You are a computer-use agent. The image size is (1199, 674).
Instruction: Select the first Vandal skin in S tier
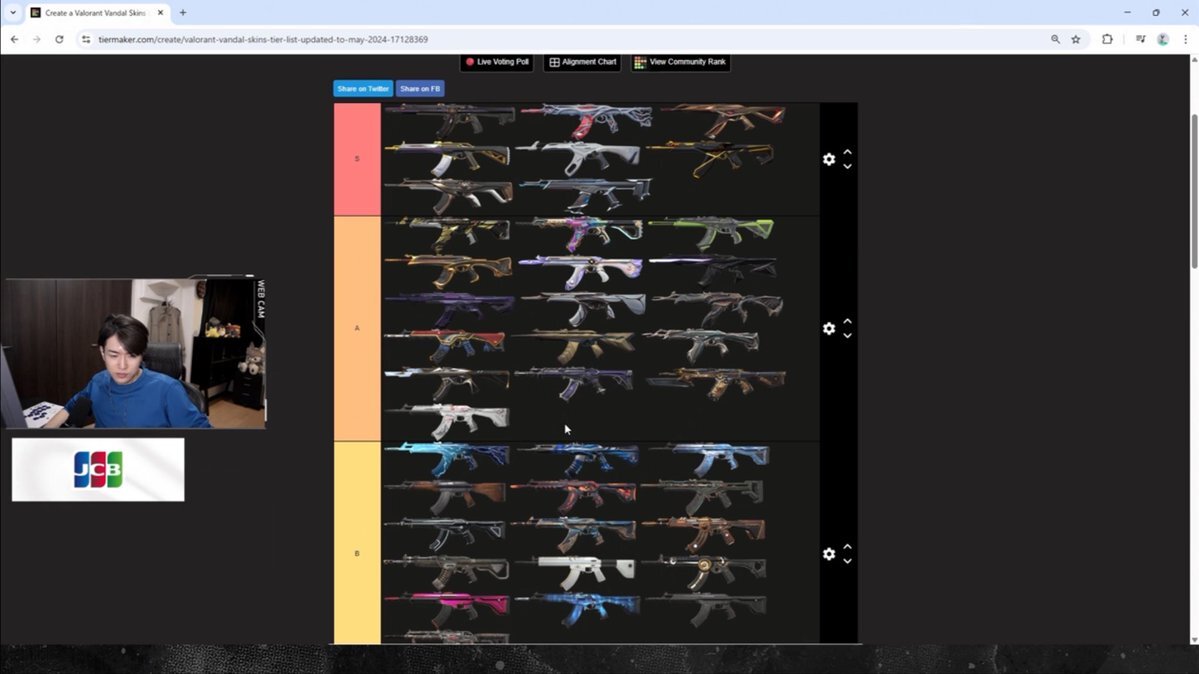(x=450, y=121)
